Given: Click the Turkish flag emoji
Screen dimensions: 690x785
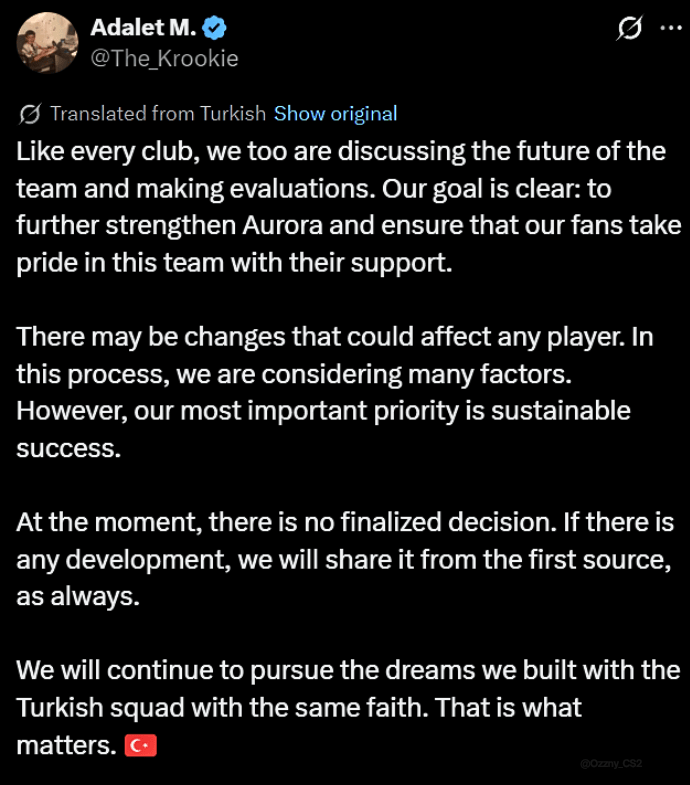Looking at the screenshot, I should tap(140, 746).
